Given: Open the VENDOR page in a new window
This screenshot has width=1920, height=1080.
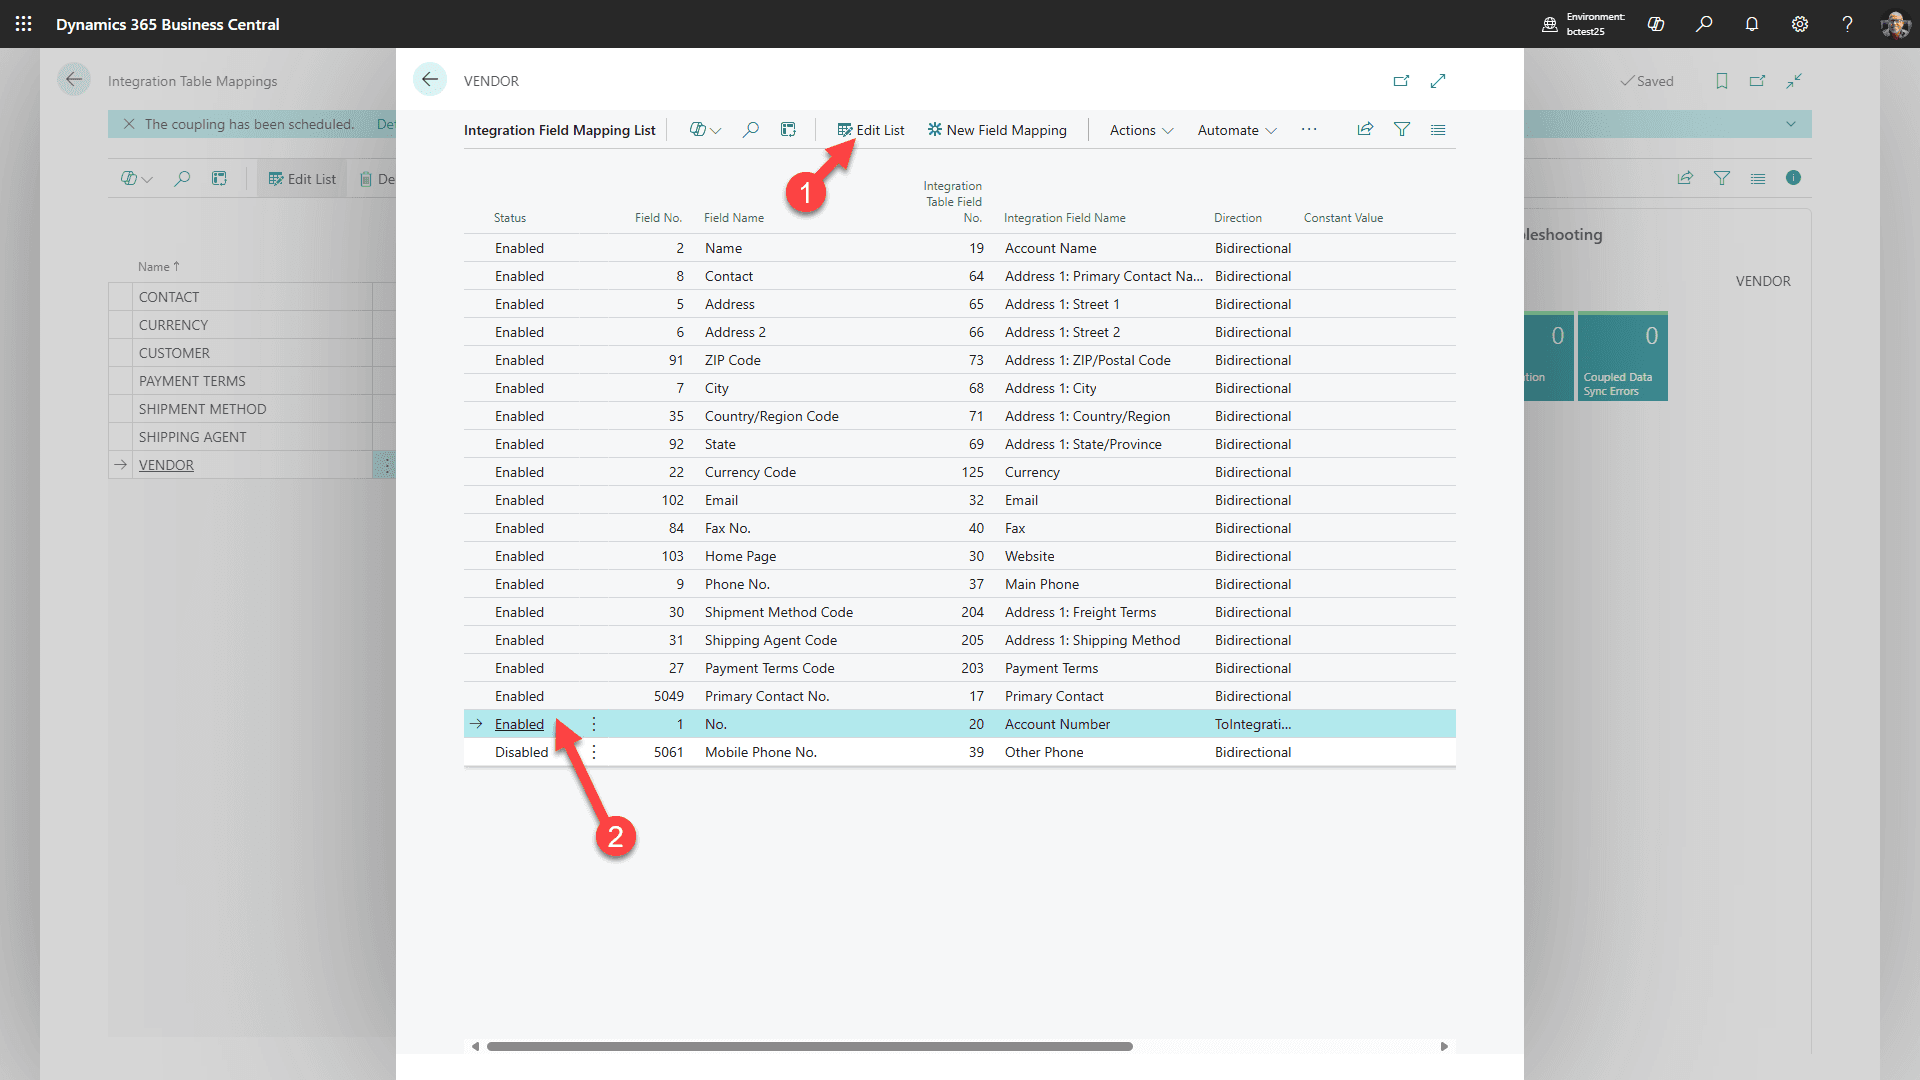Looking at the screenshot, I should pyautogui.click(x=1402, y=80).
